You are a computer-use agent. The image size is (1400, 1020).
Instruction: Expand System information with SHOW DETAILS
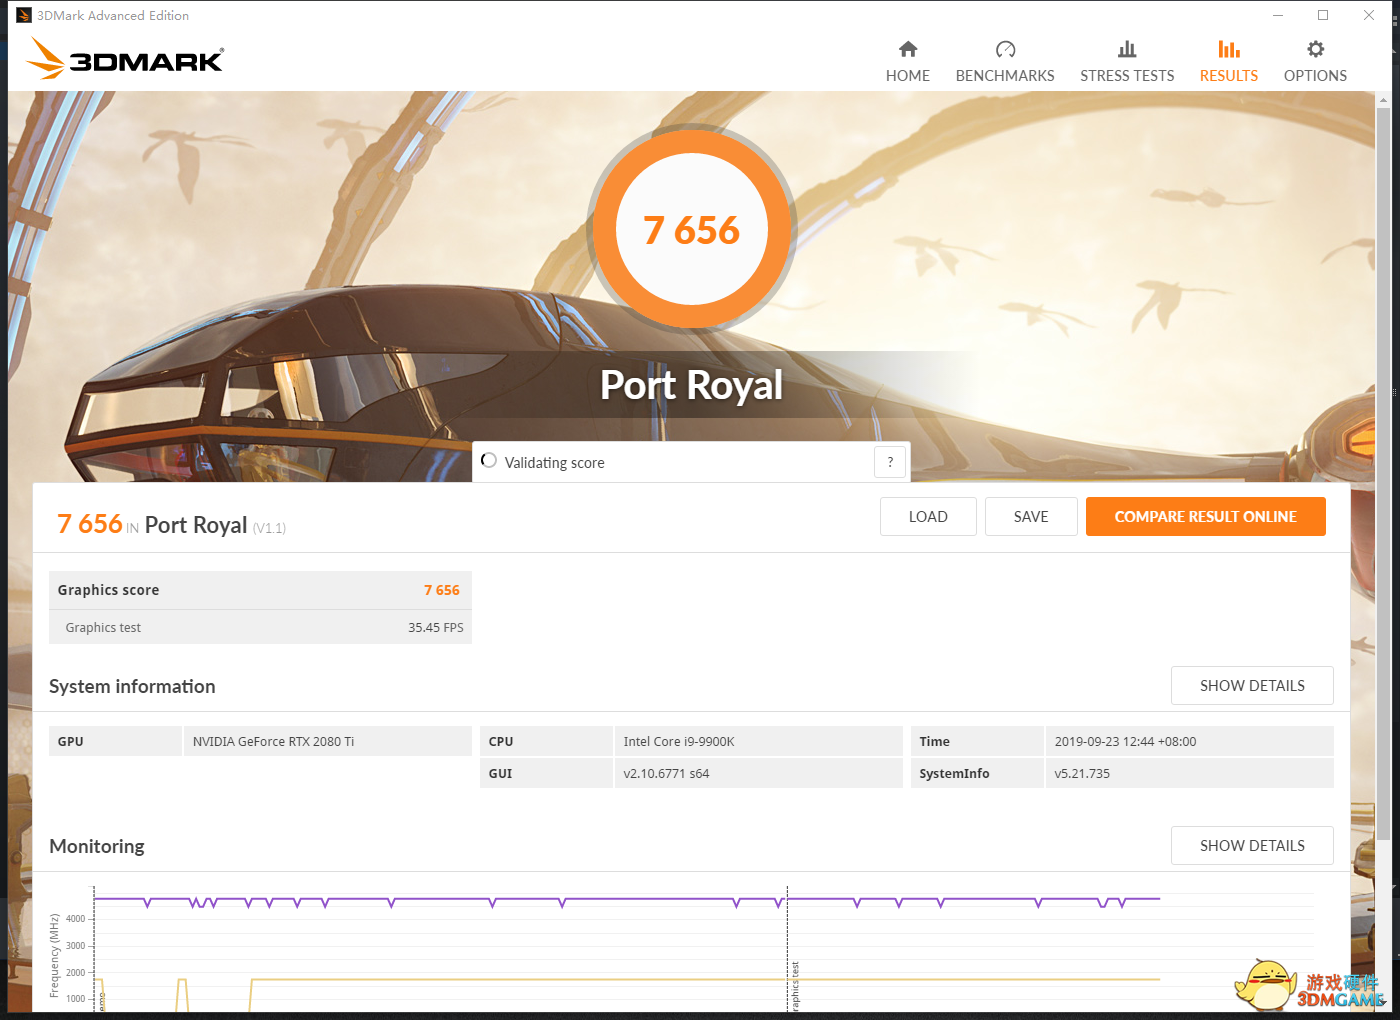1251,686
